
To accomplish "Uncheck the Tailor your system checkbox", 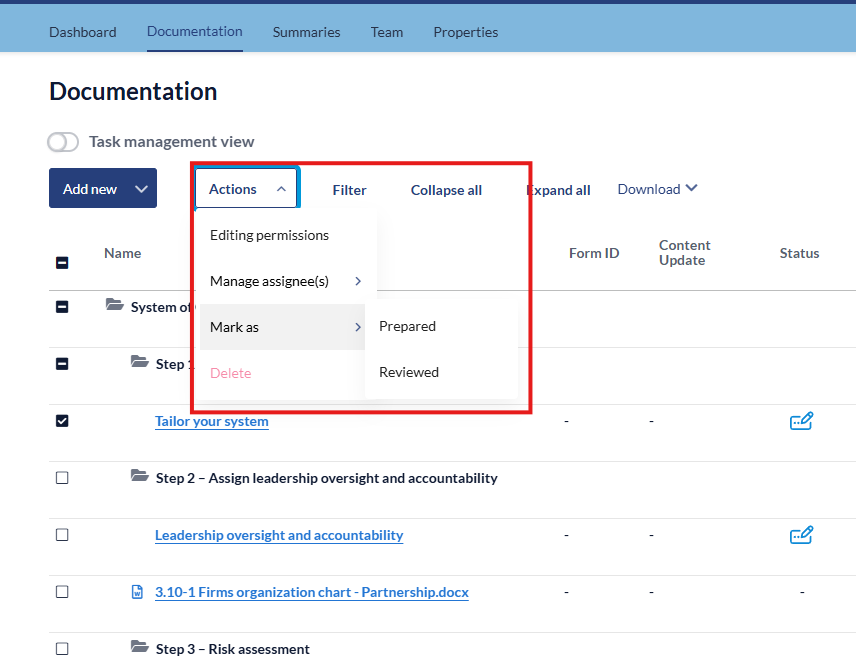I will [x=62, y=421].
